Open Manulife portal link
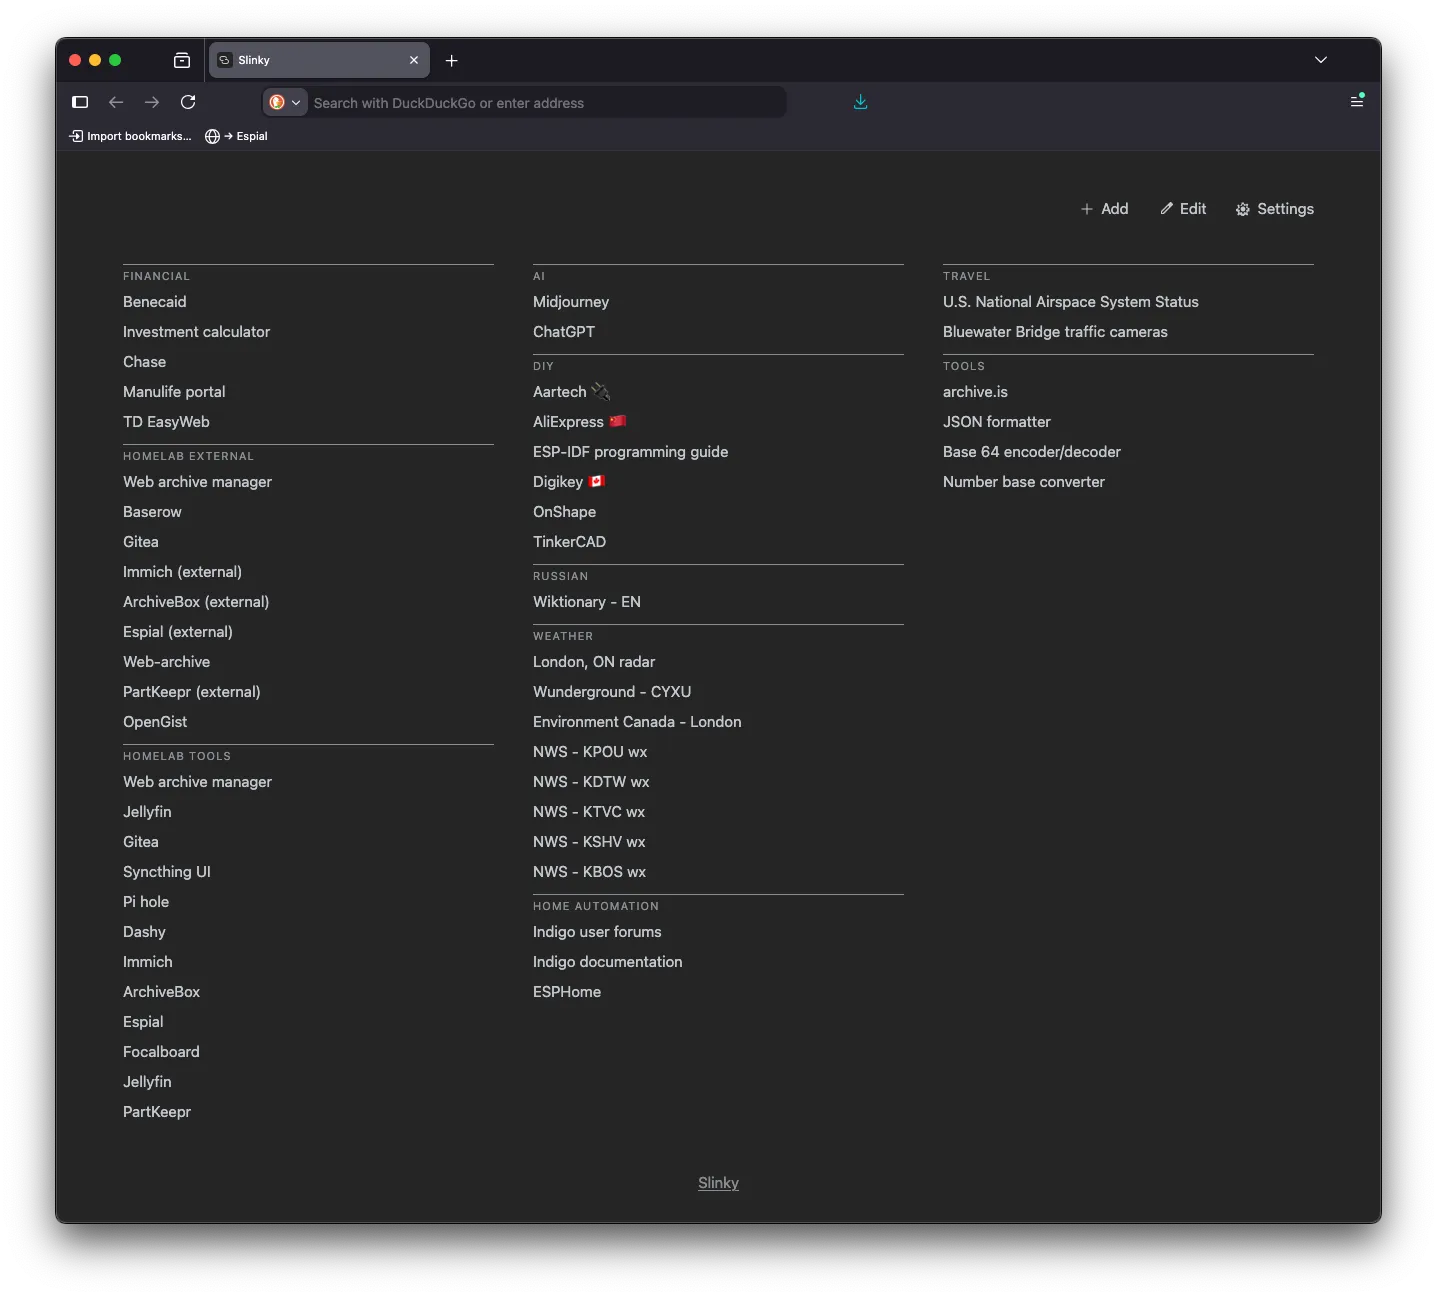Viewport: 1437px width, 1297px height. [174, 392]
